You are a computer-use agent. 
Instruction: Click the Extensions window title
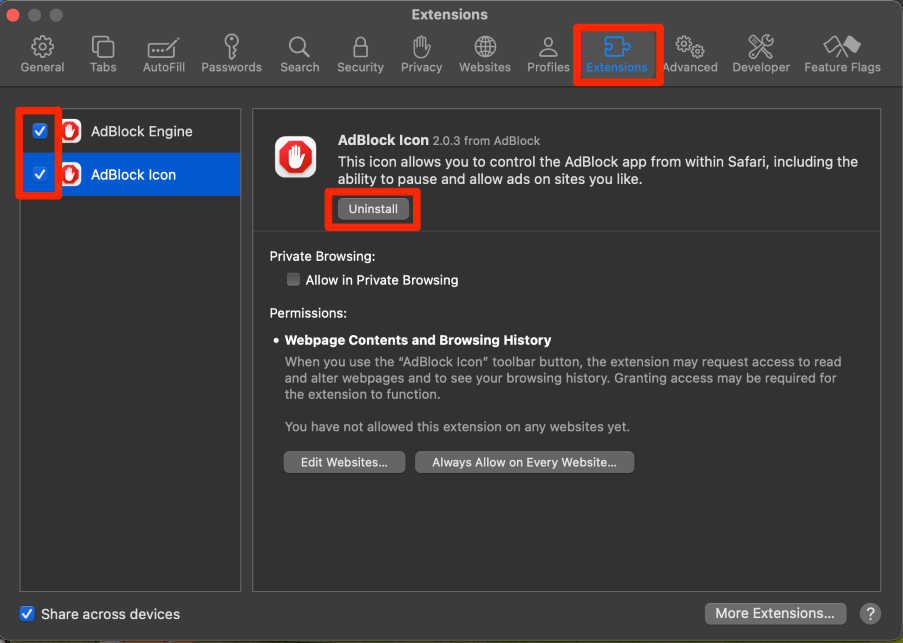coord(450,14)
